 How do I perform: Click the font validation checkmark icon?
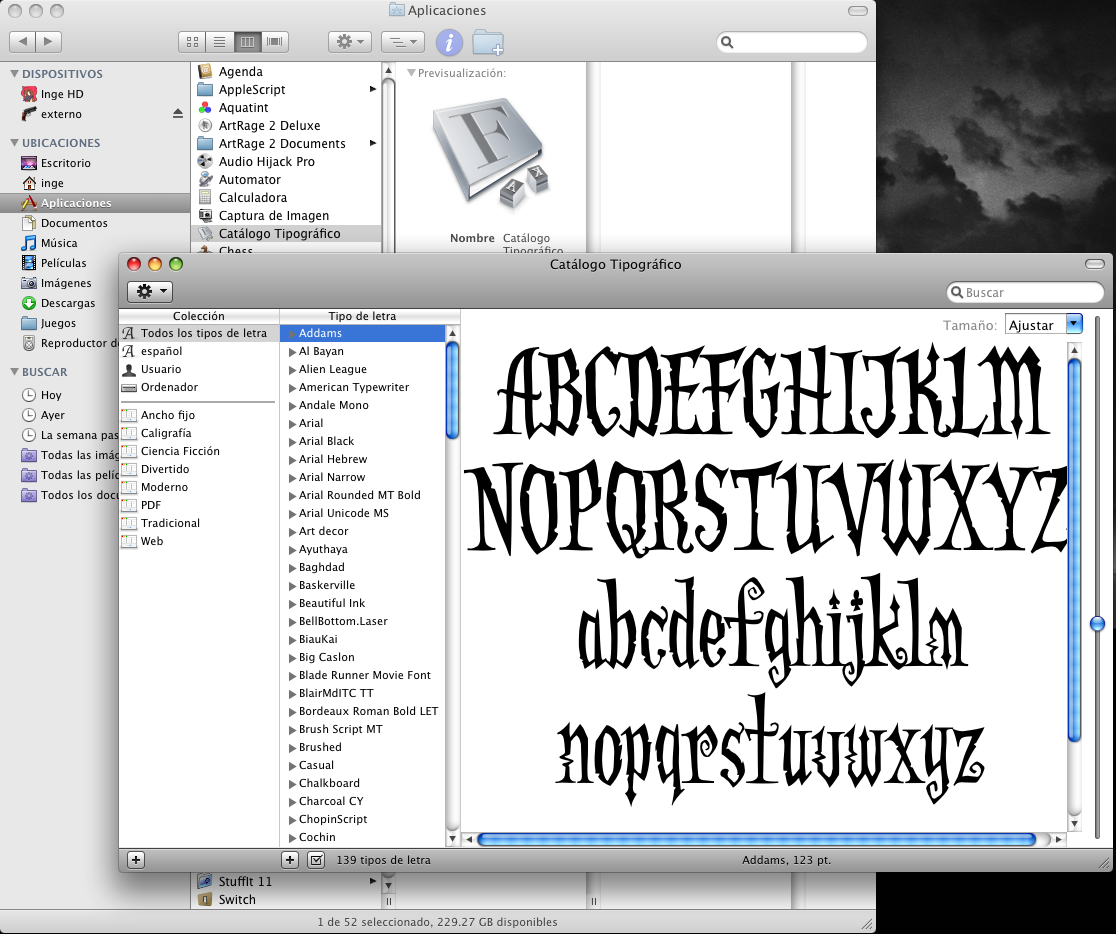coord(316,859)
